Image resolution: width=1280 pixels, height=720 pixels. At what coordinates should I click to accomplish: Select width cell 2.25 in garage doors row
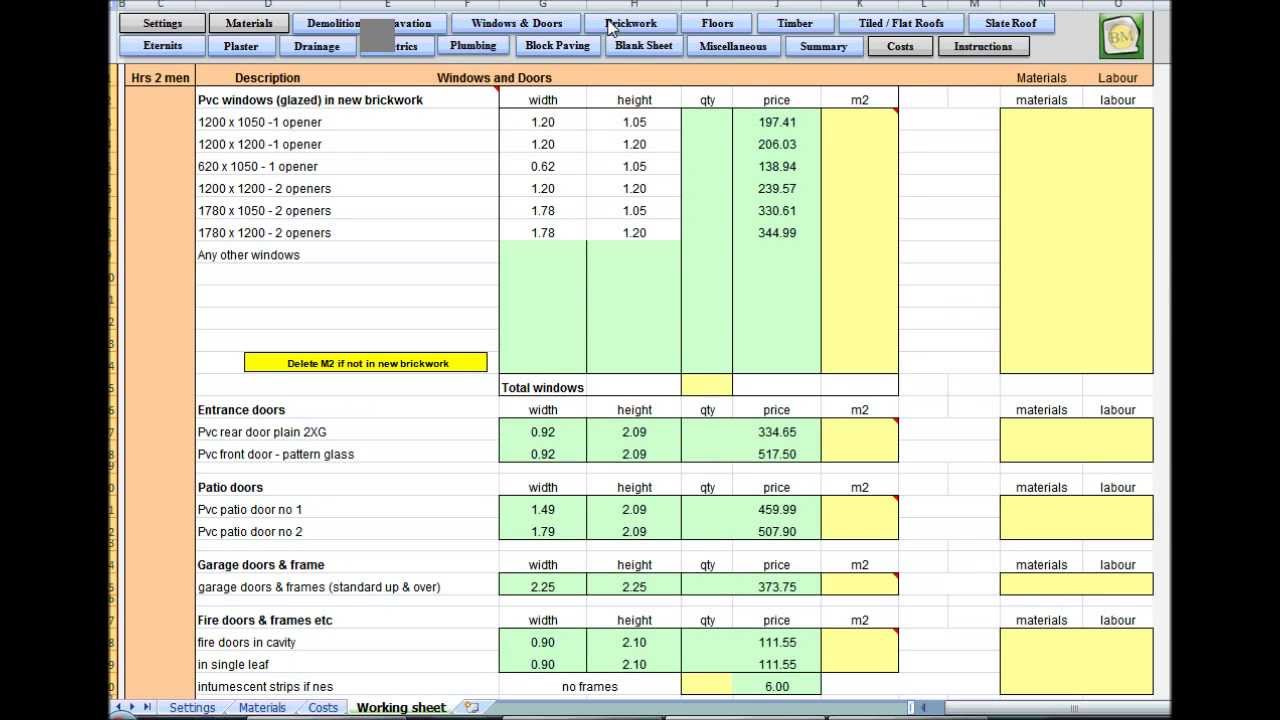pos(543,587)
